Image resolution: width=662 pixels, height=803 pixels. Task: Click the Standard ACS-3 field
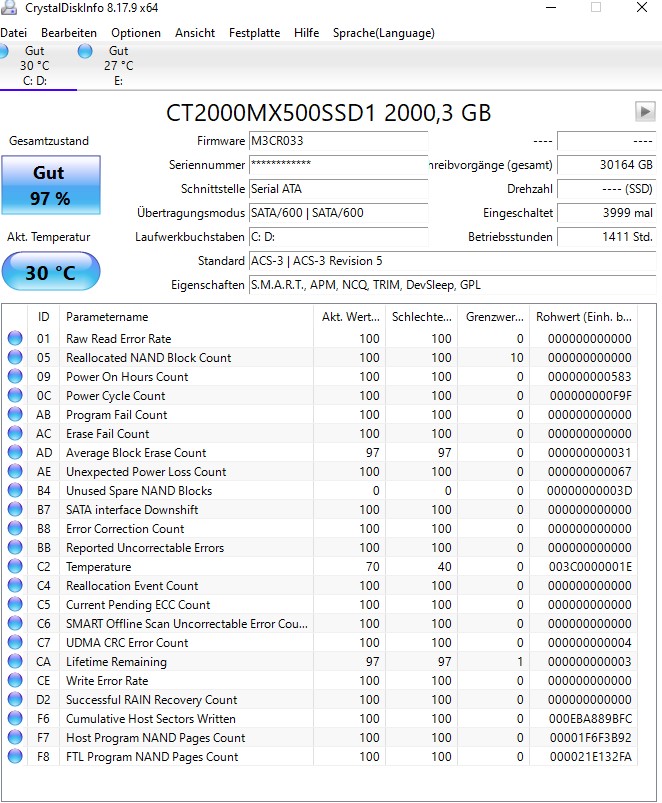(452, 261)
